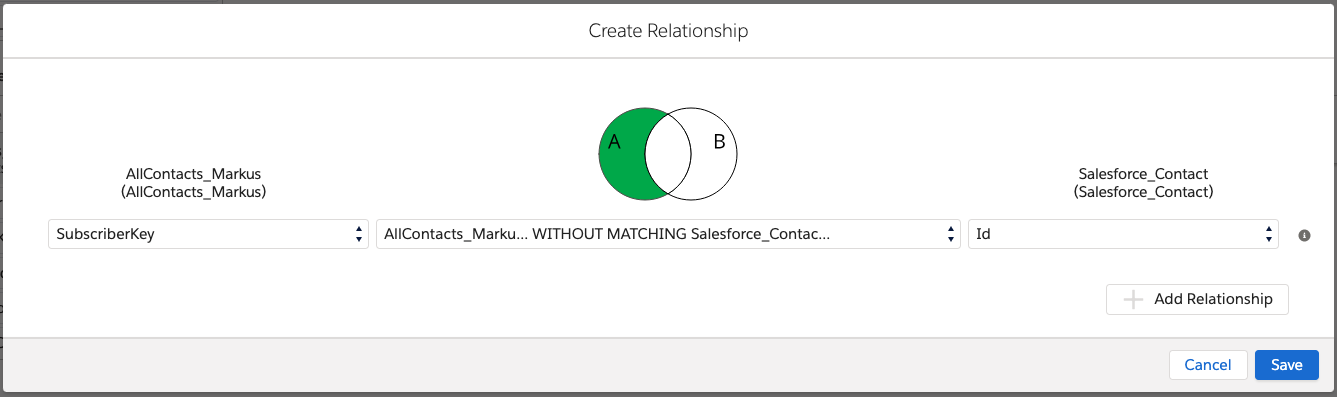Click the parenthesized (Salesforce_Contact) sublabel

tap(1142, 191)
